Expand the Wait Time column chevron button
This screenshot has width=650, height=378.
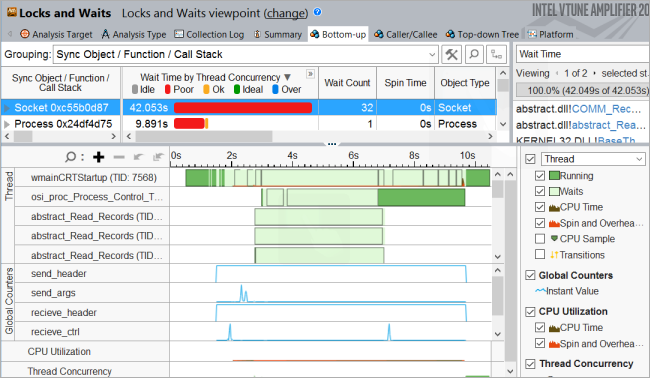pos(310,74)
